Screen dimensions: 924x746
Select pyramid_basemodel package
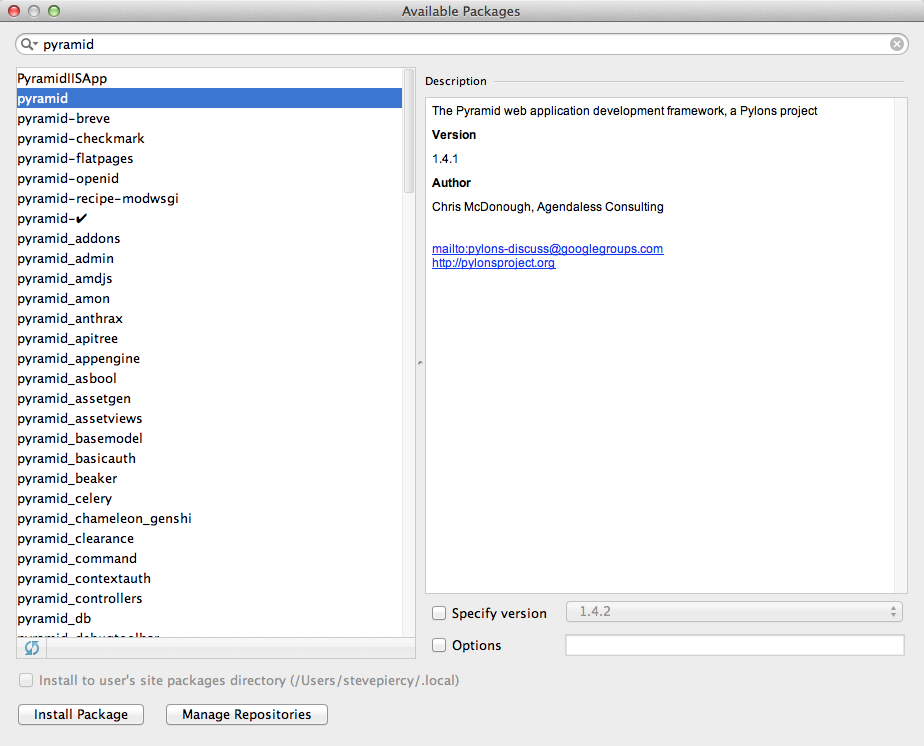(209, 439)
